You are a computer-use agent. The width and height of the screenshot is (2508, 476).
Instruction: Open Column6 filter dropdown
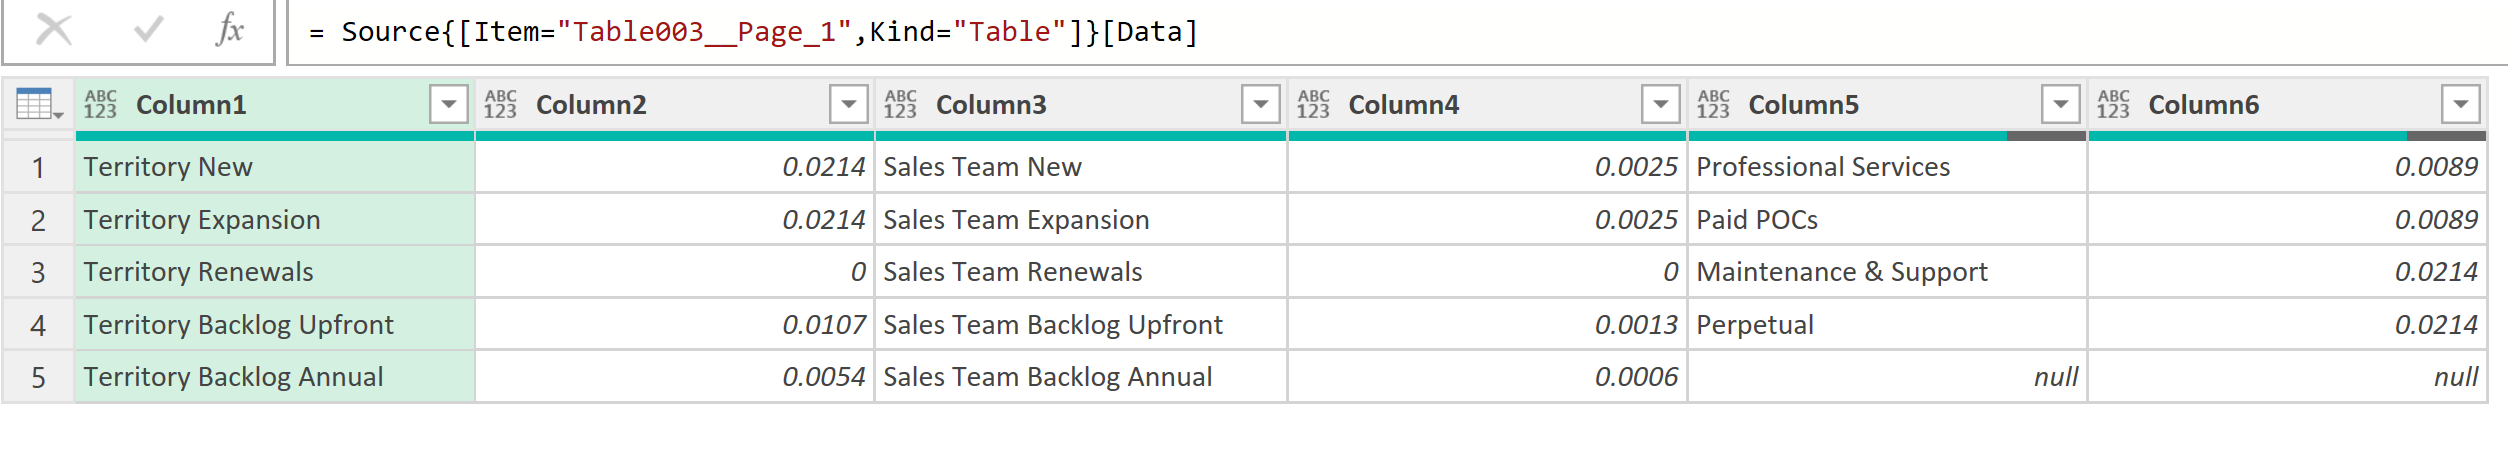2461,104
